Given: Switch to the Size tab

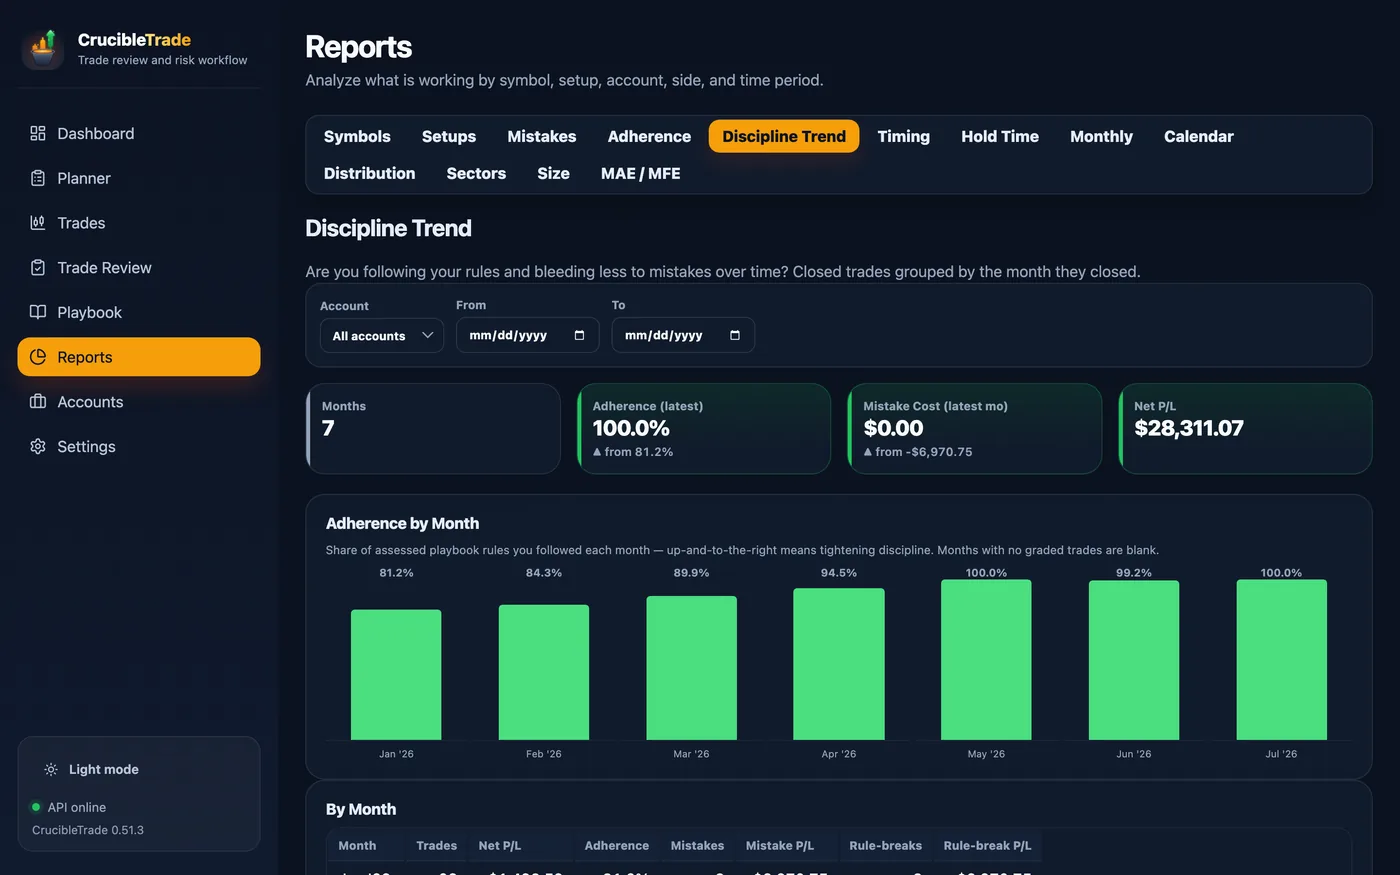Looking at the screenshot, I should [553, 173].
